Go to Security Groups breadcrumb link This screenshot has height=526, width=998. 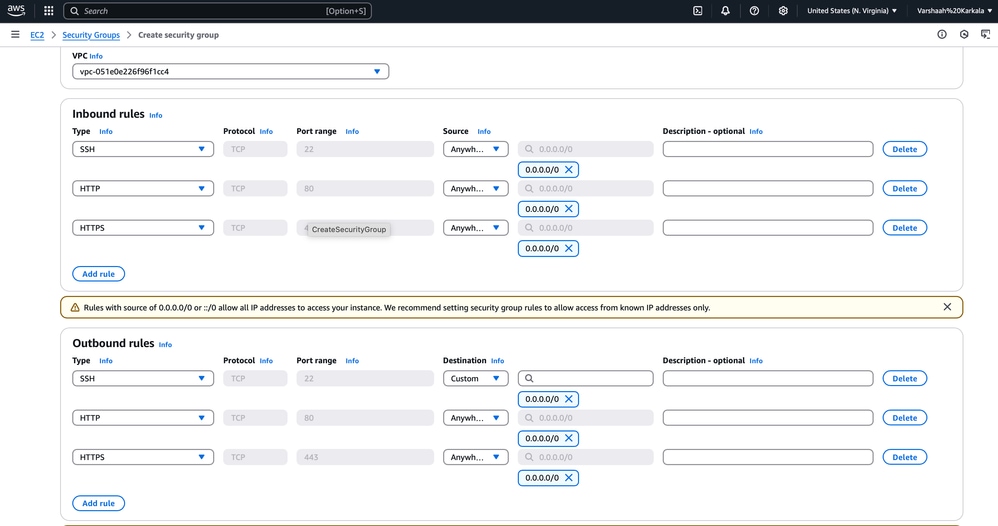(x=91, y=35)
